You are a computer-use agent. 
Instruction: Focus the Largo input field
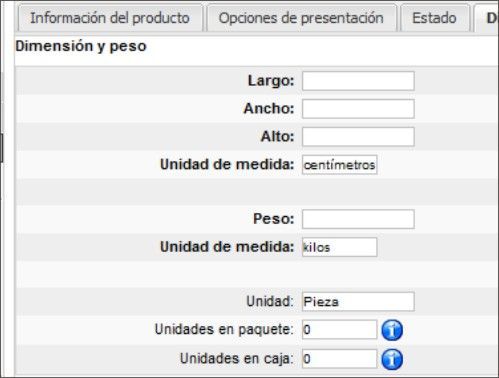358,81
